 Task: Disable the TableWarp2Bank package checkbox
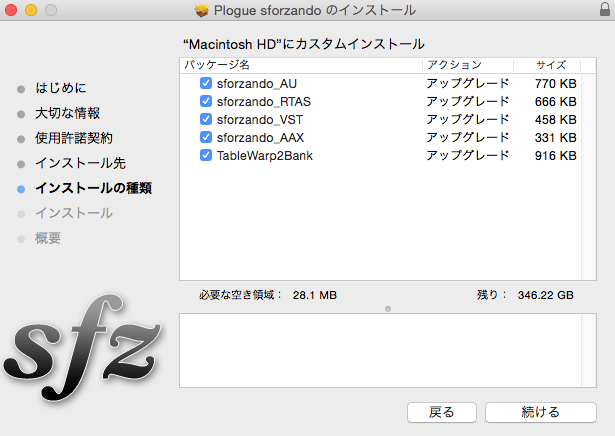click(206, 155)
